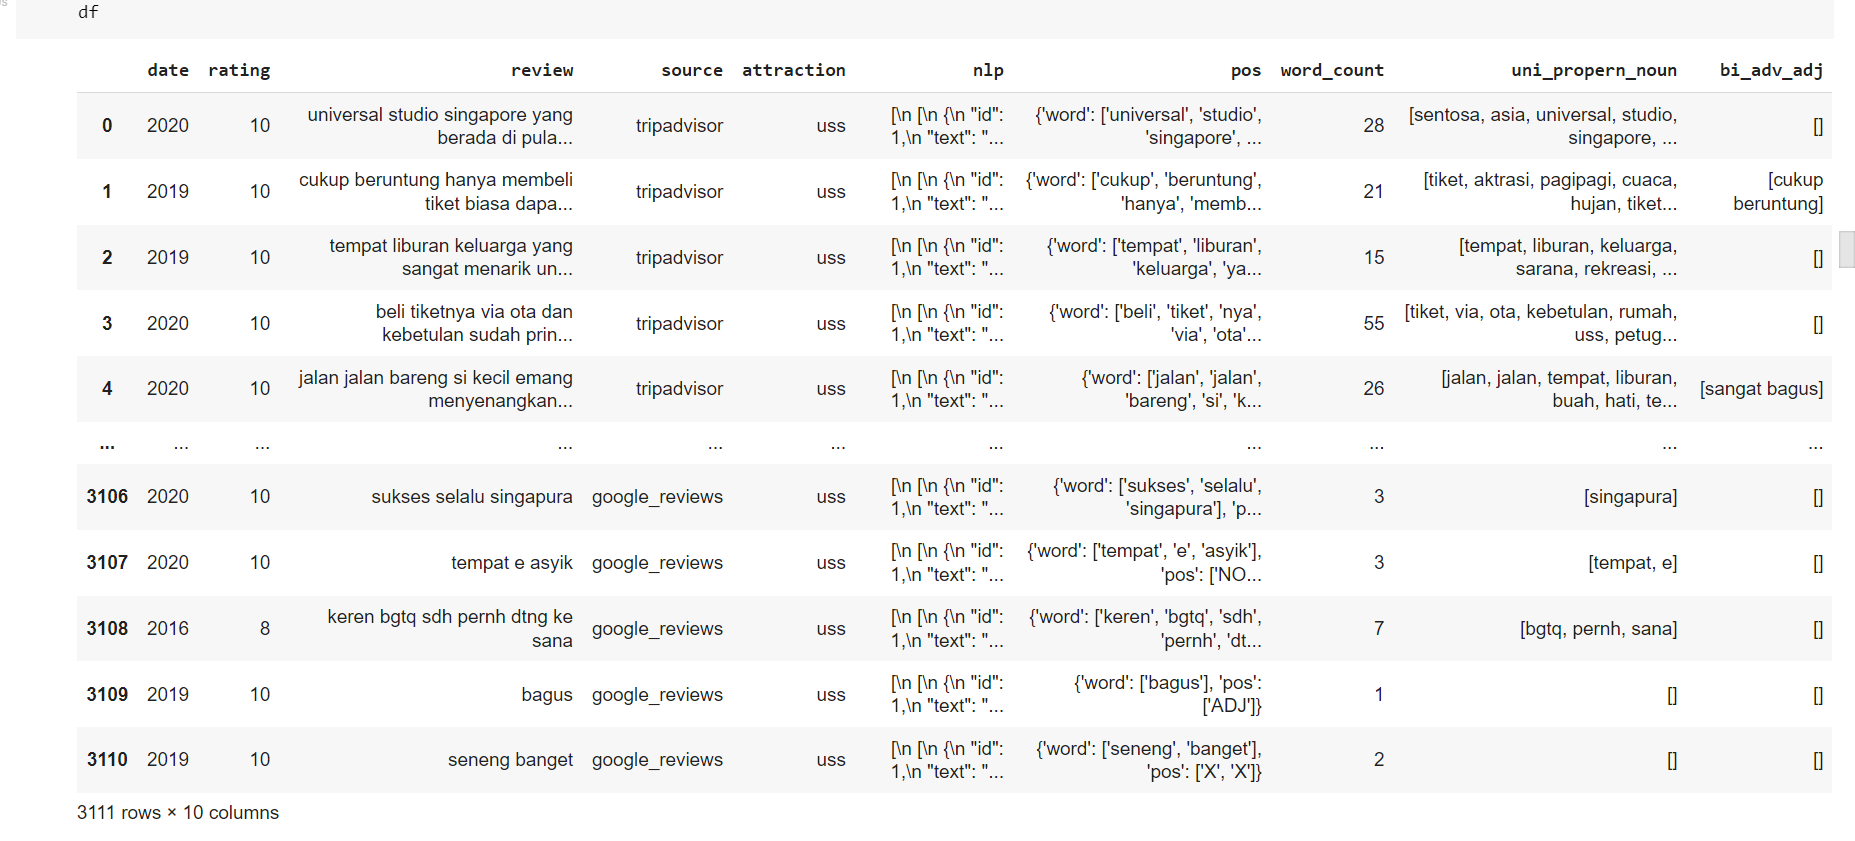The height and width of the screenshot is (841, 1855).
Task: Click the 'review' column header
Action: coord(542,70)
